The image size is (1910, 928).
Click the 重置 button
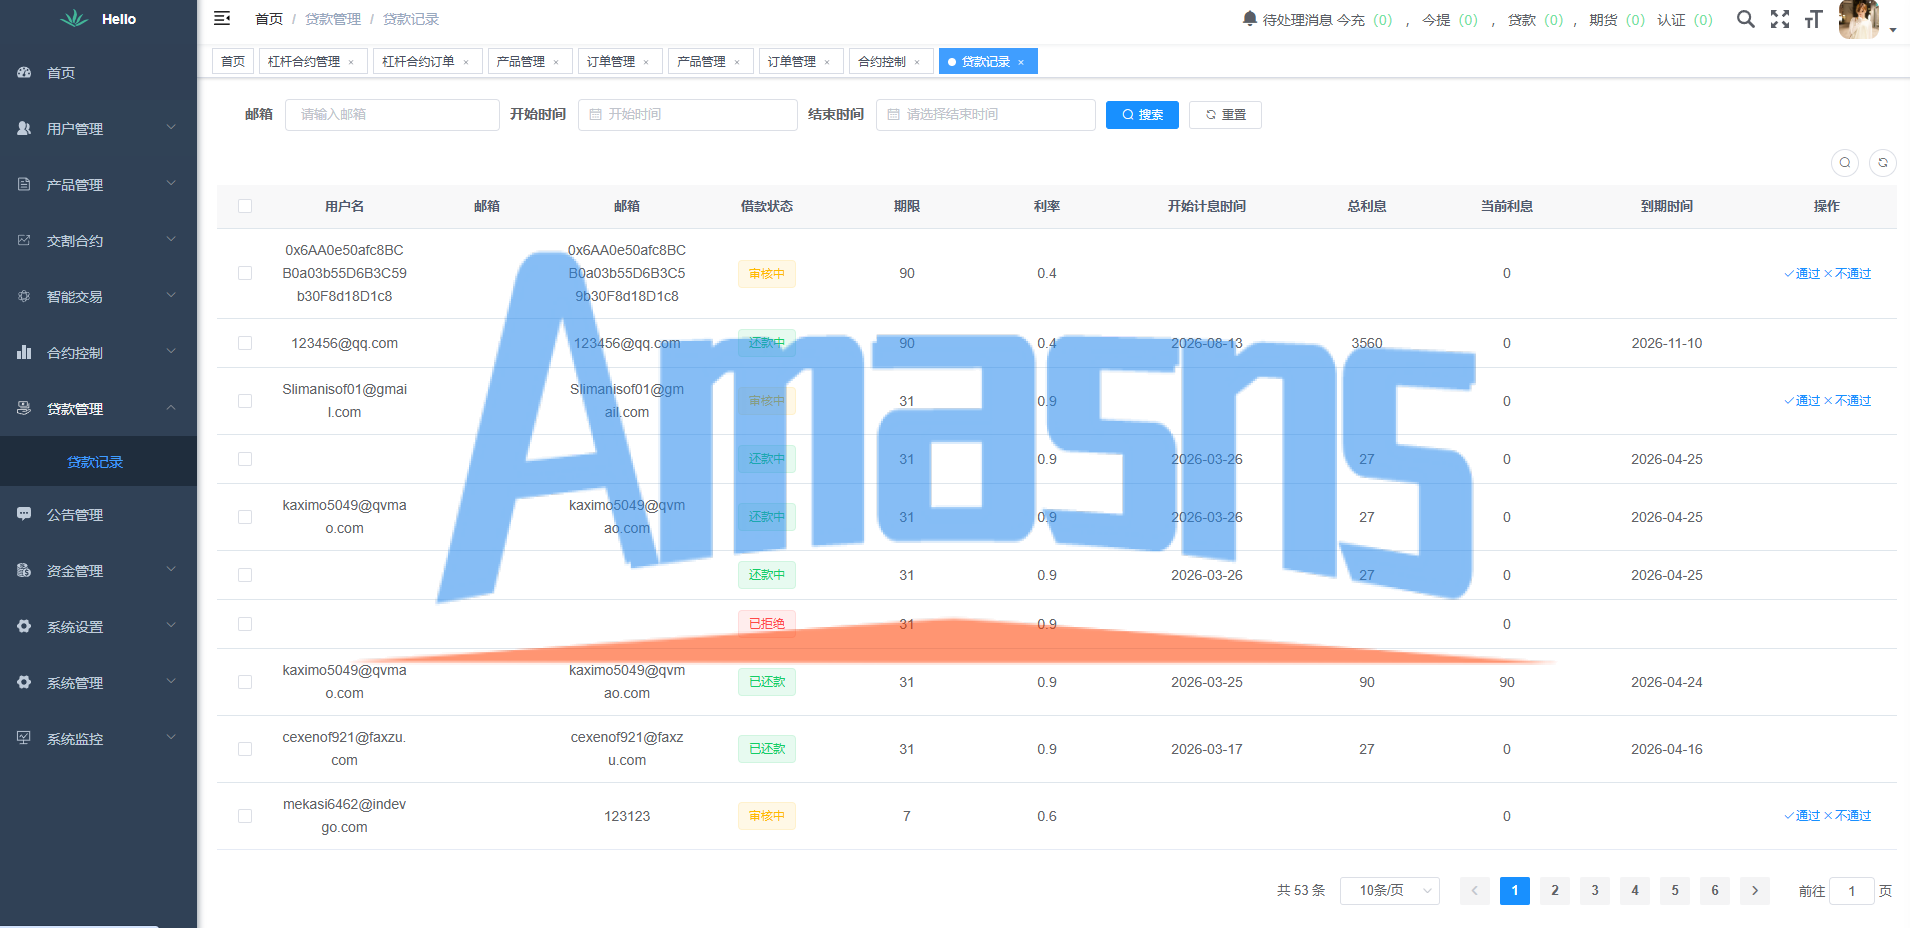[1225, 115]
